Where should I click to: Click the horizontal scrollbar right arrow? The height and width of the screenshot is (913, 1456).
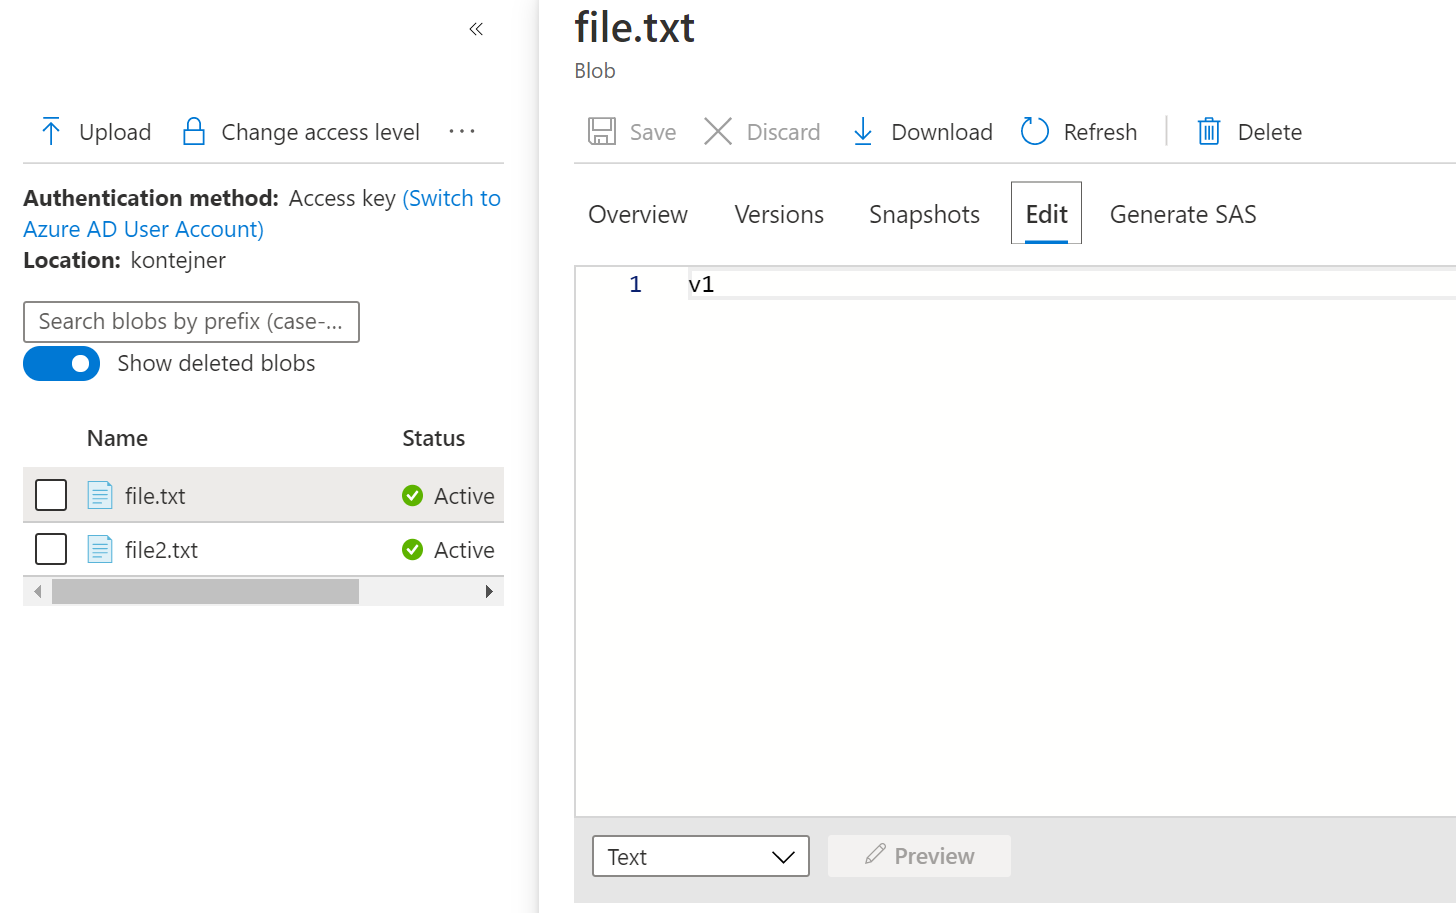click(x=489, y=592)
